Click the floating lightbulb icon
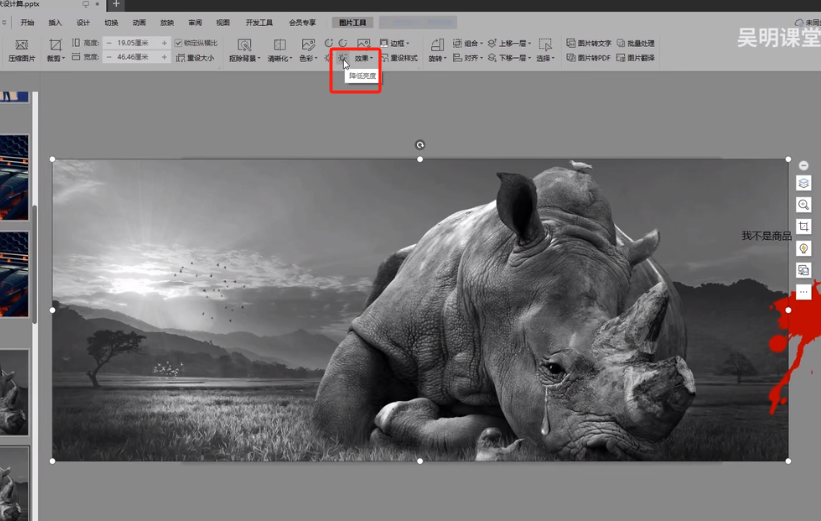 [804, 249]
